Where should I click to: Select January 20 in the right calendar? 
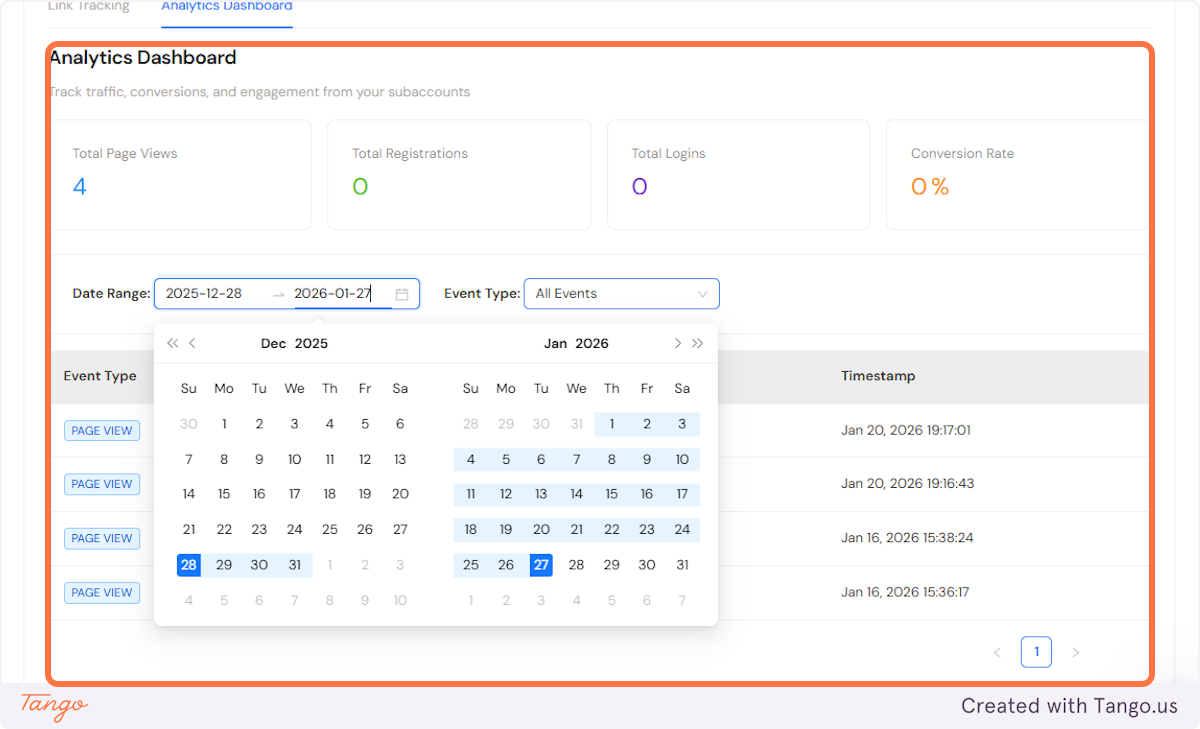point(541,530)
